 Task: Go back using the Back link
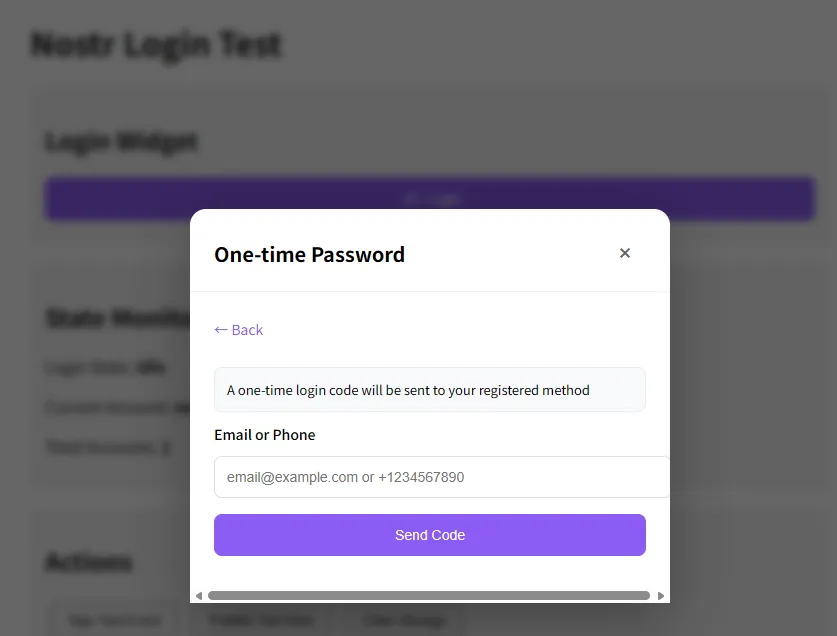coord(239,330)
